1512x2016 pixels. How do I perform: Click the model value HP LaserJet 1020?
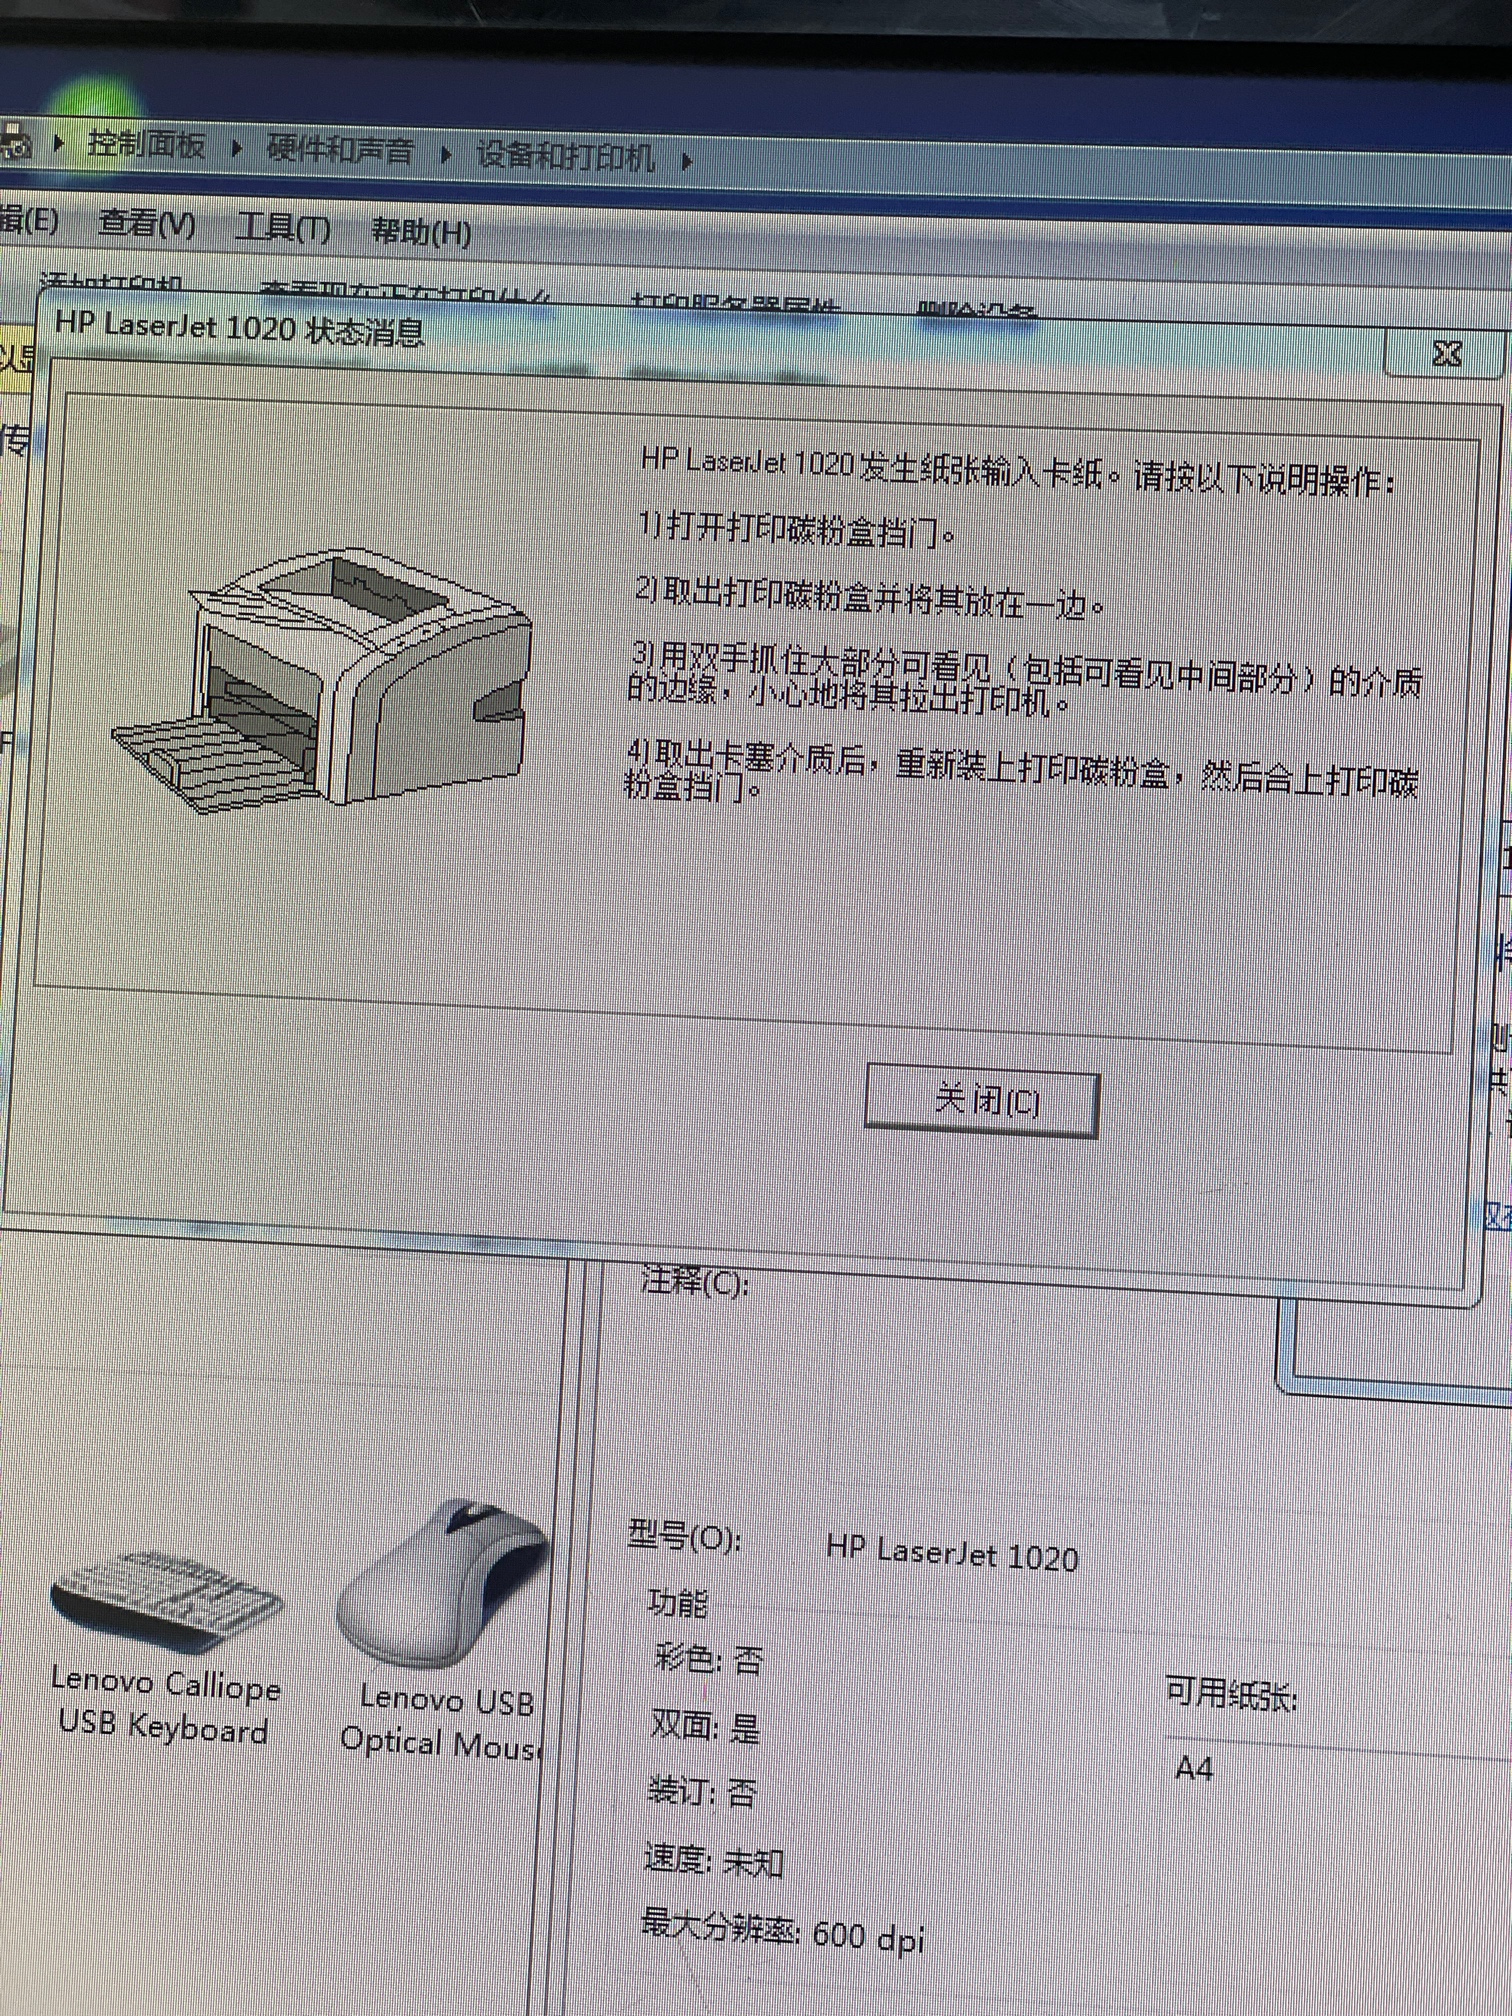[x=952, y=1554]
